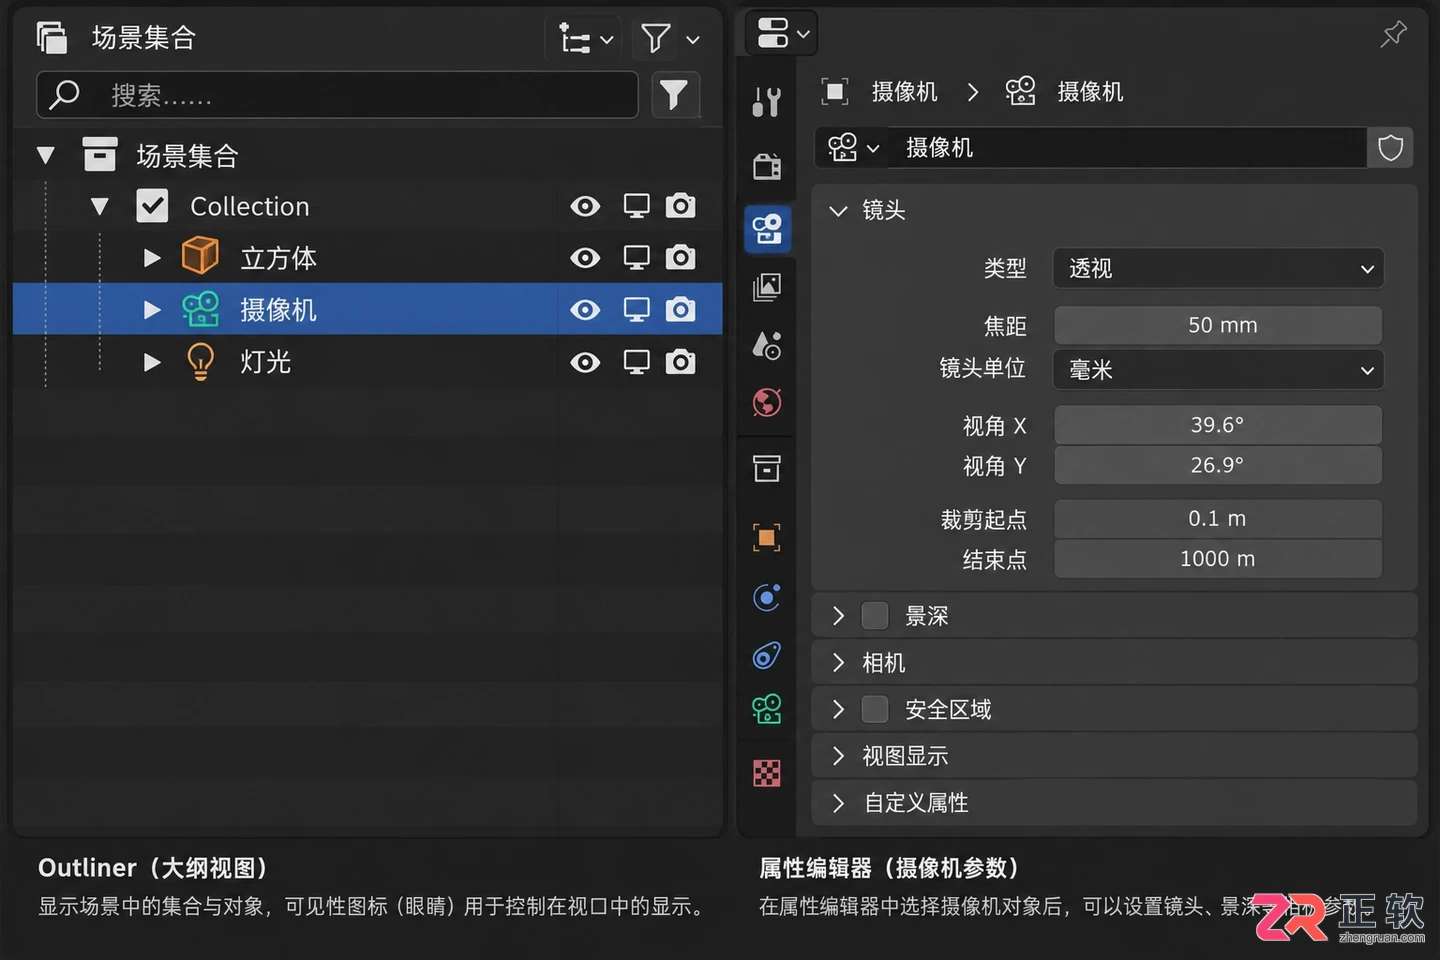The width and height of the screenshot is (1440, 960).
Task: Toggle the filled filter button beside search
Action: 675,95
